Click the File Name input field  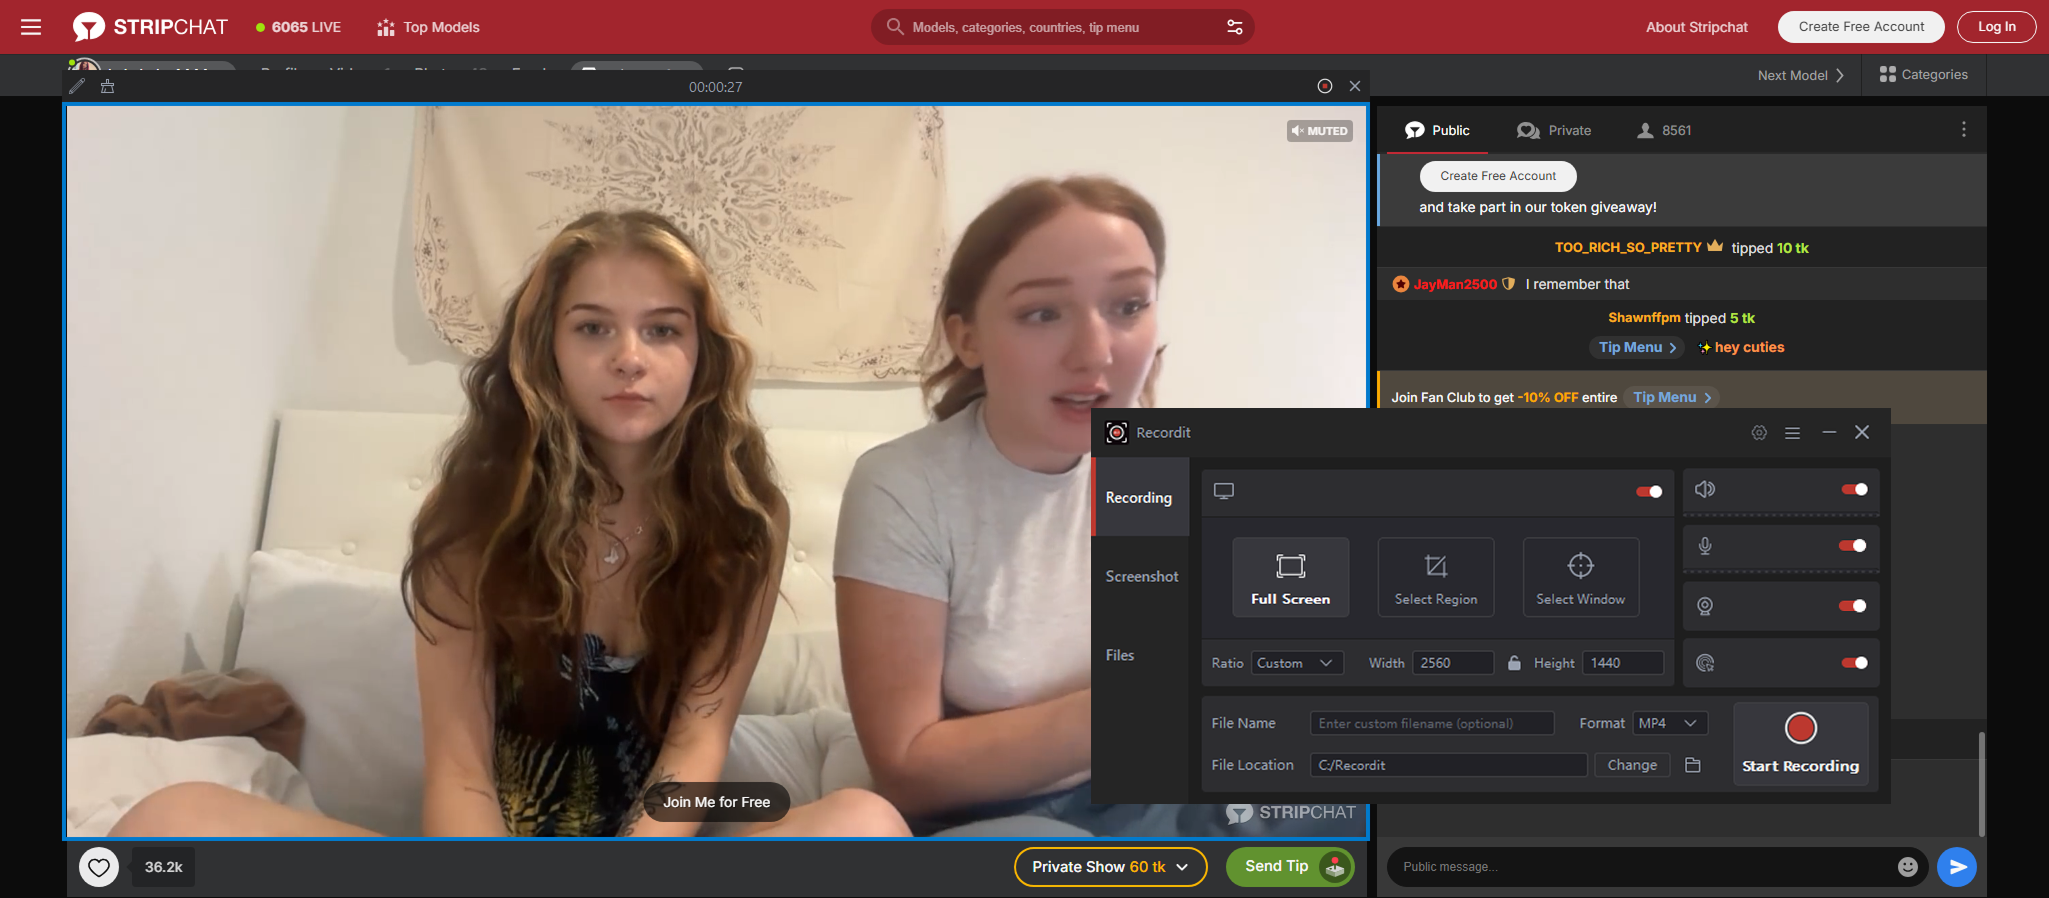click(1431, 723)
